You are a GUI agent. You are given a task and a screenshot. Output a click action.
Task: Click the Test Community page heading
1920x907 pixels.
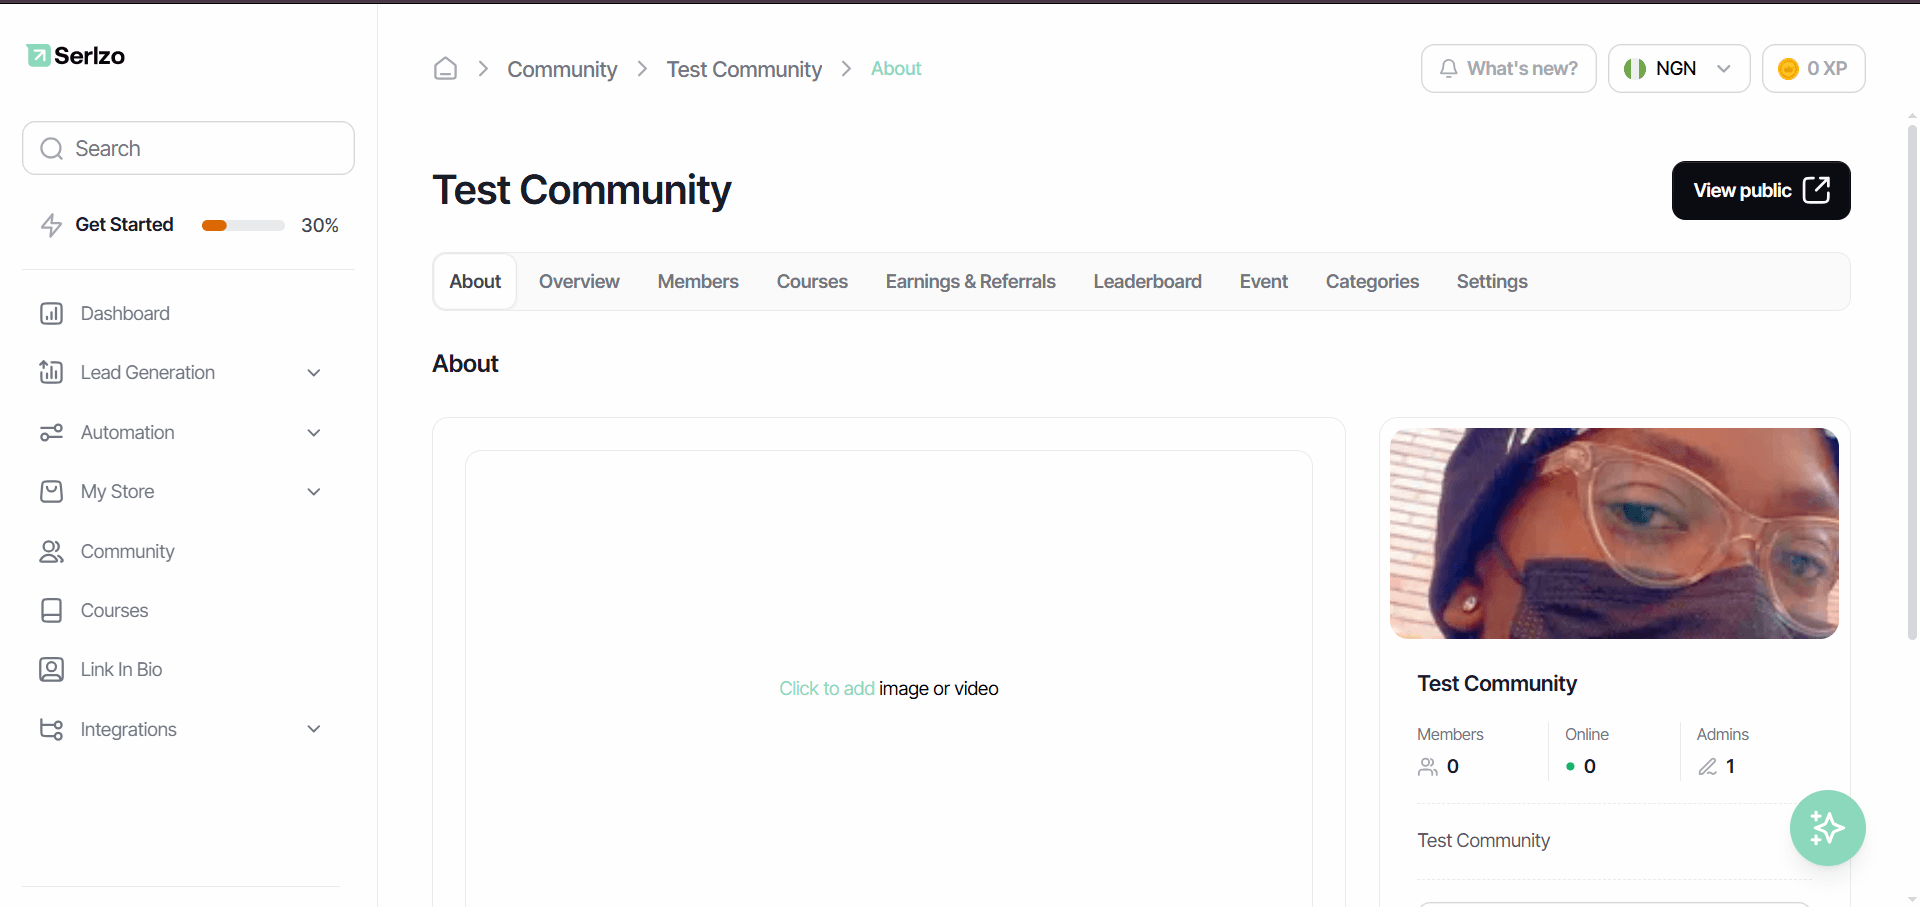(582, 190)
